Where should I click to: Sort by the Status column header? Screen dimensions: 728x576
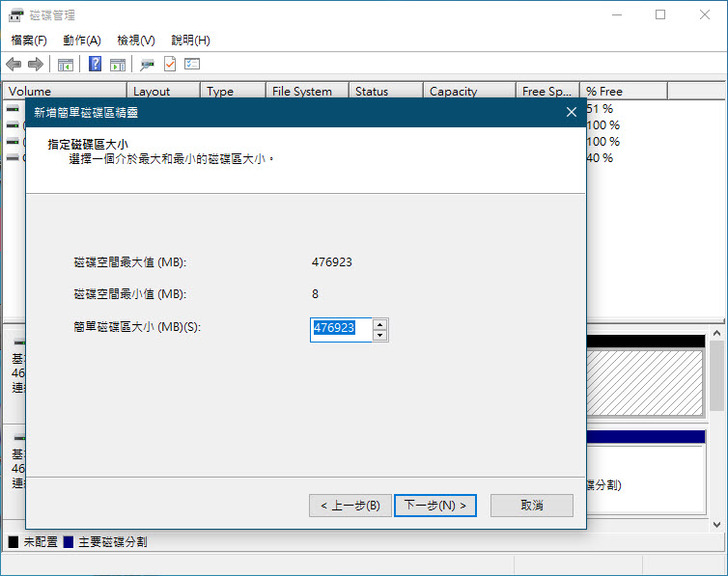(x=386, y=91)
